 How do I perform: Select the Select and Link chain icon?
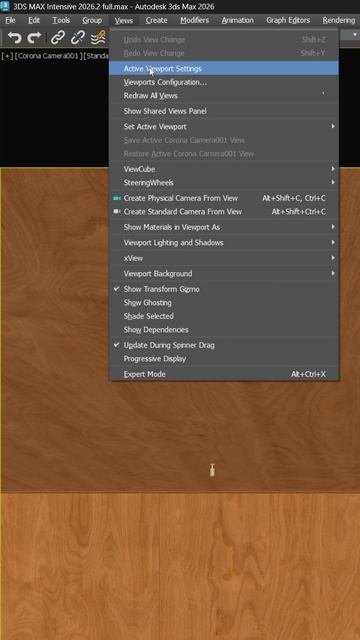pos(58,38)
